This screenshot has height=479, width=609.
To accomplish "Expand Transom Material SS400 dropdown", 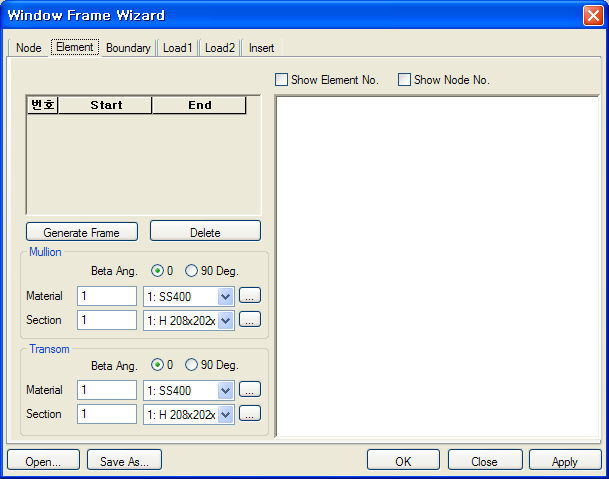I will click(225, 391).
